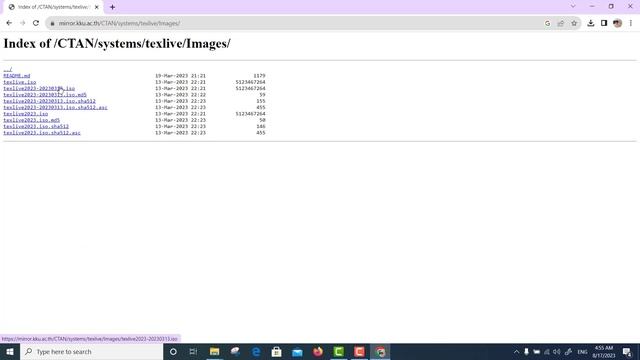The height and width of the screenshot is (360, 640).
Task: Open parent directory ../ link
Action: 8,69
